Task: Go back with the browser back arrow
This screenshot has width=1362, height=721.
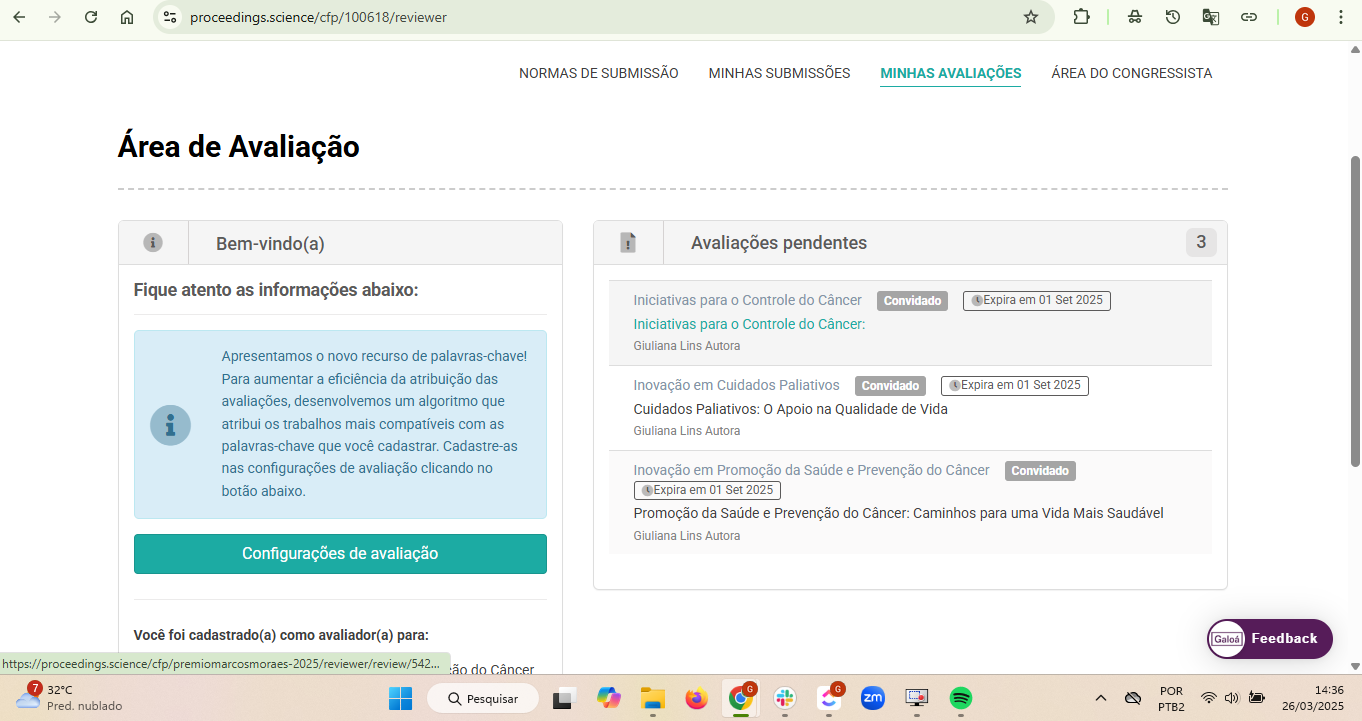Action: 19,17
